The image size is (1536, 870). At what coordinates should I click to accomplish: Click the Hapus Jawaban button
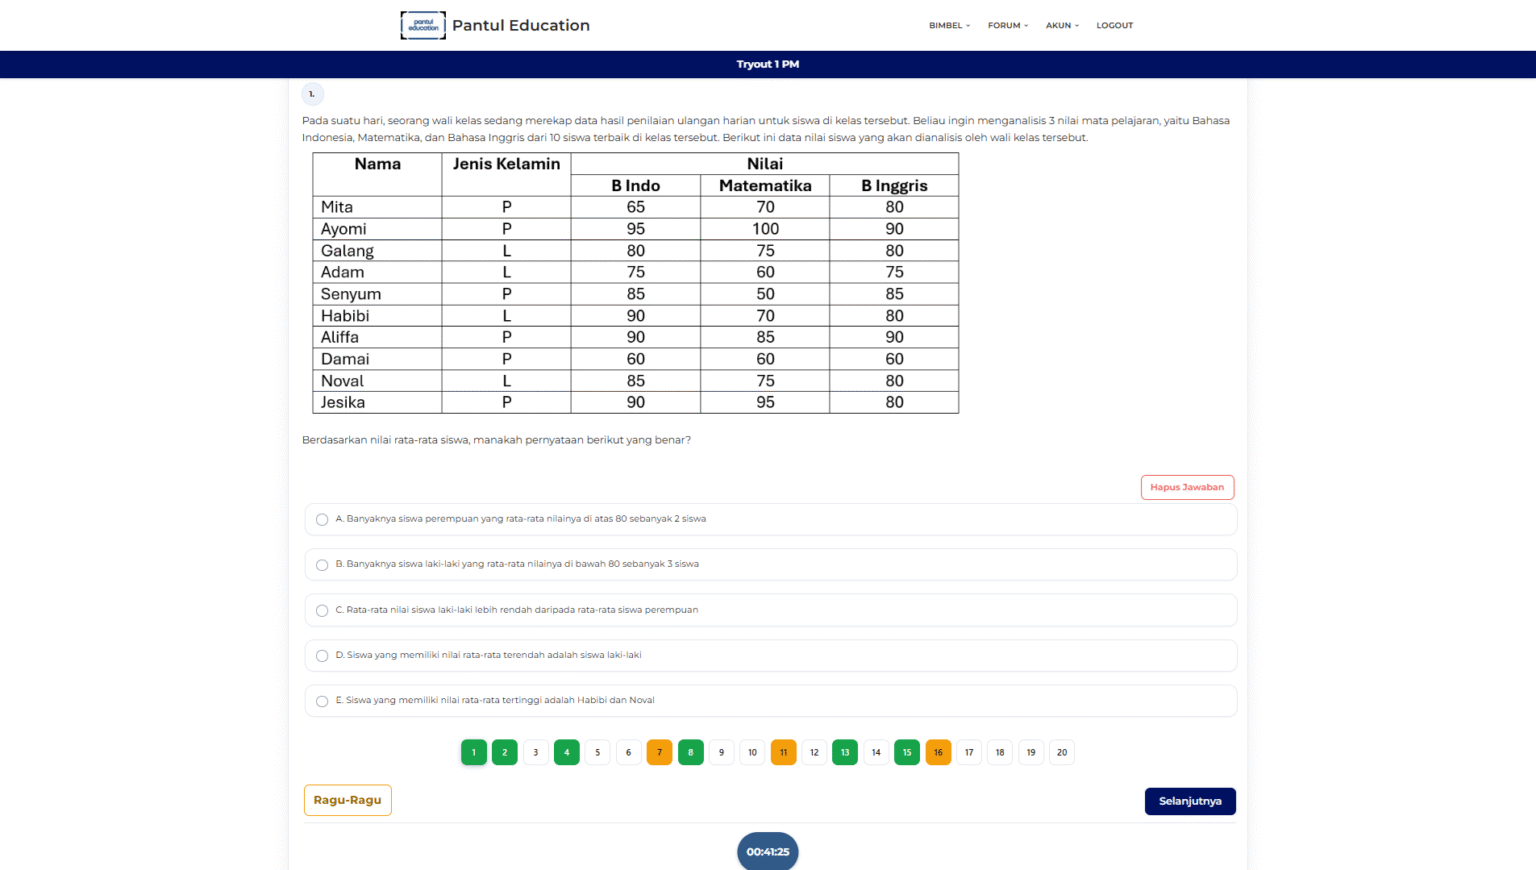pyautogui.click(x=1187, y=487)
